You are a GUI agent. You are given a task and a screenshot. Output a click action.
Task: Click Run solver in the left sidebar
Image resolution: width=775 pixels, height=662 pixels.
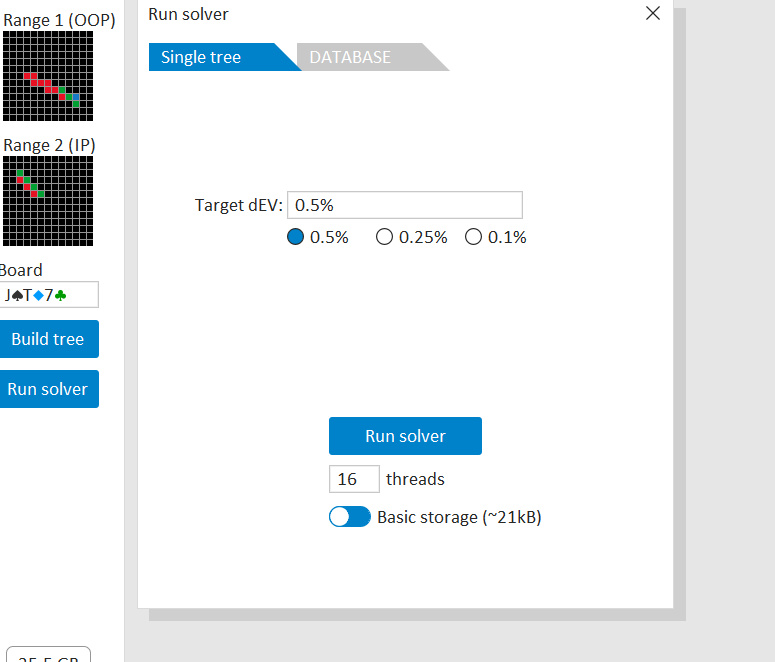click(x=48, y=389)
